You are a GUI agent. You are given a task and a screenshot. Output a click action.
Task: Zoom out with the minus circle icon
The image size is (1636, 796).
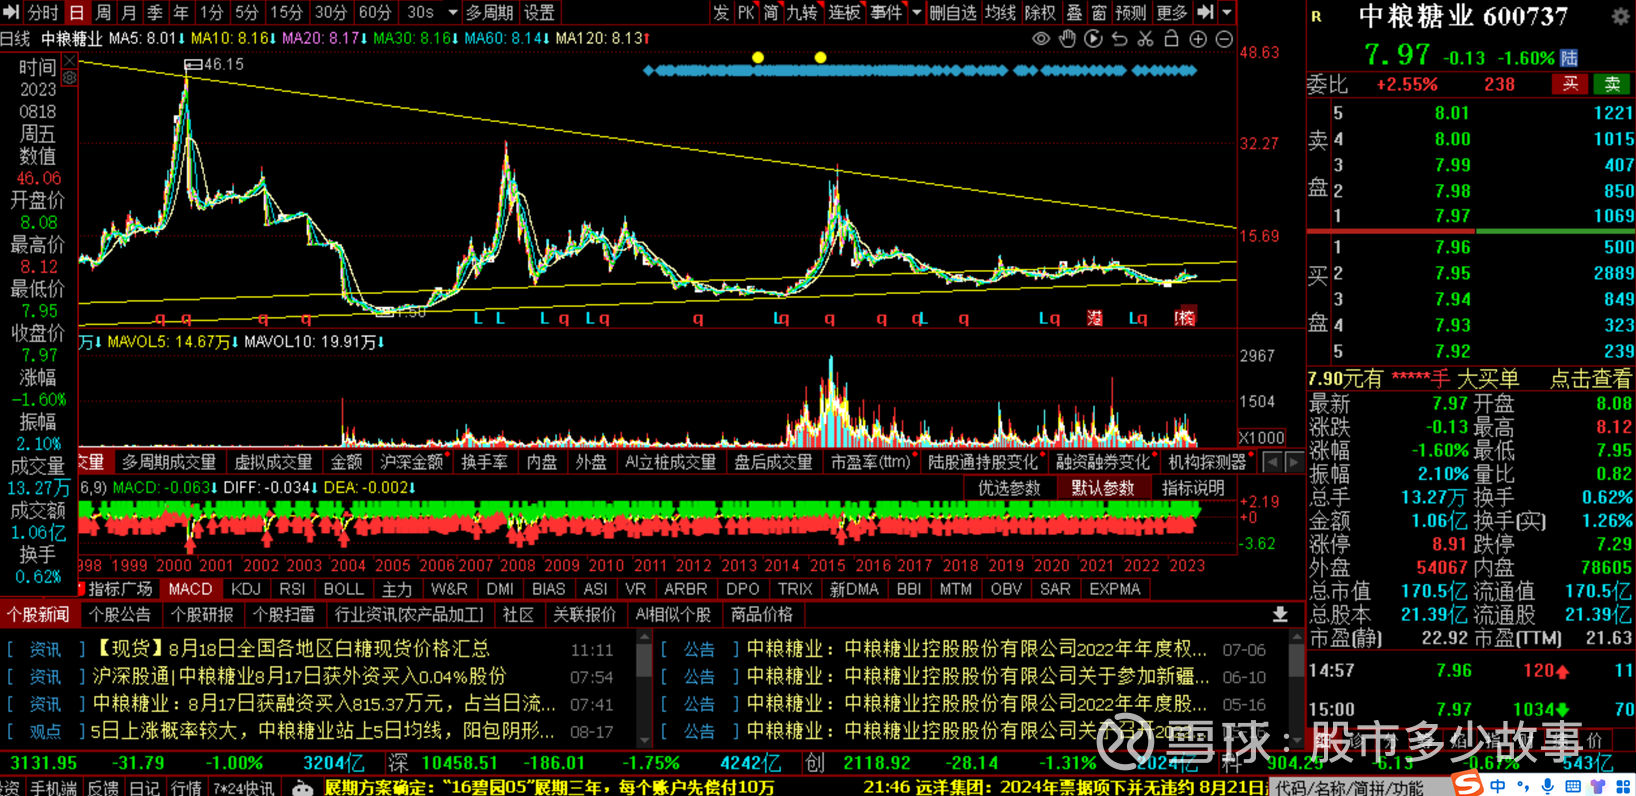[x=1223, y=39]
